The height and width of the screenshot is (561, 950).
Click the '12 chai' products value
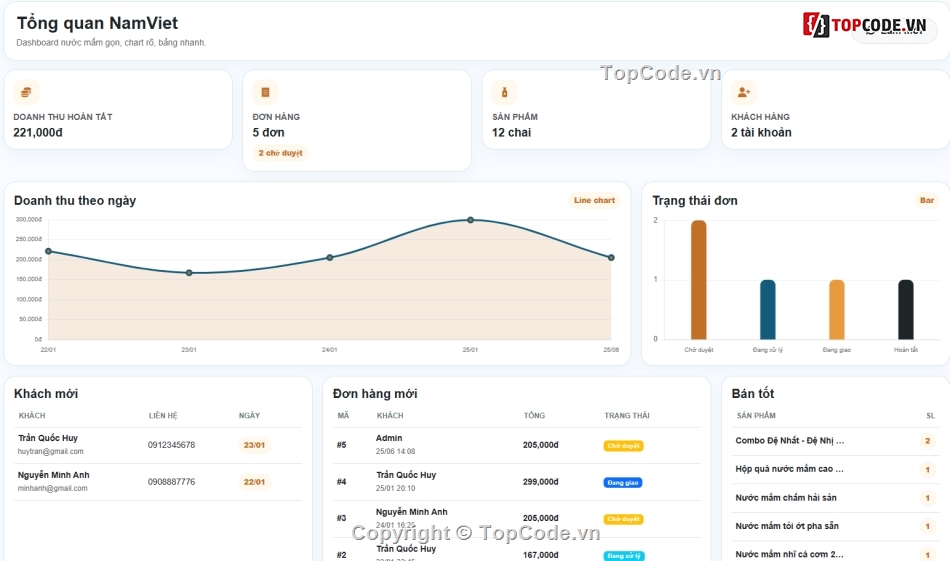coord(511,132)
